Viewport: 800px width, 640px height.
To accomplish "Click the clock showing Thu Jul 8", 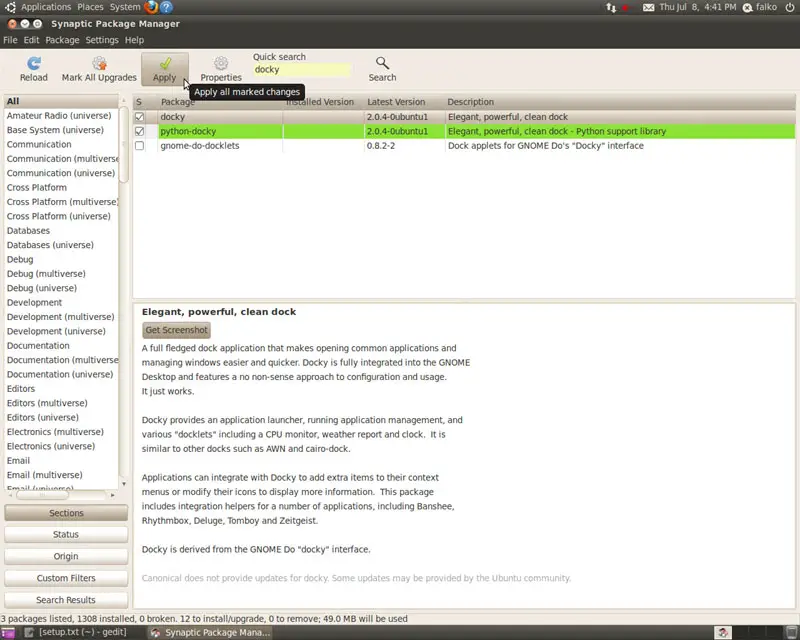I will 697,7.
